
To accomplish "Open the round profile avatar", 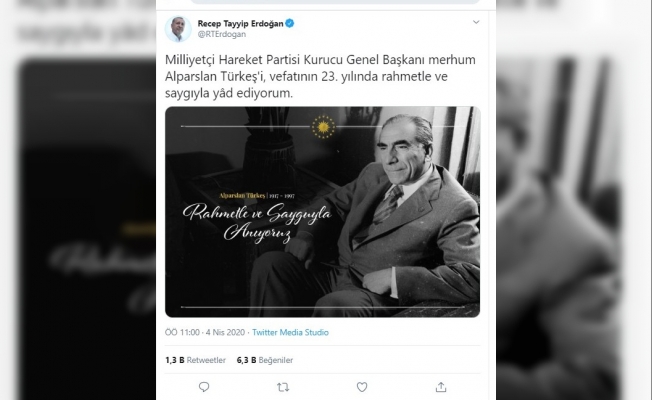I will tap(178, 29).
